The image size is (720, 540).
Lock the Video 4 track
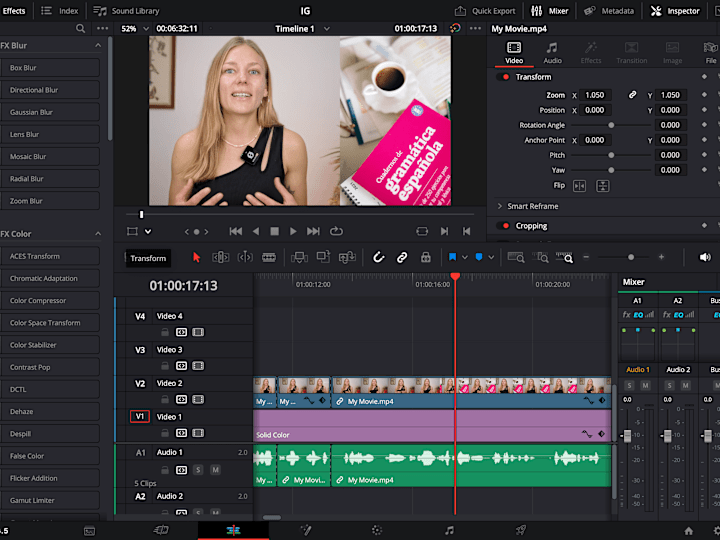pos(165,331)
